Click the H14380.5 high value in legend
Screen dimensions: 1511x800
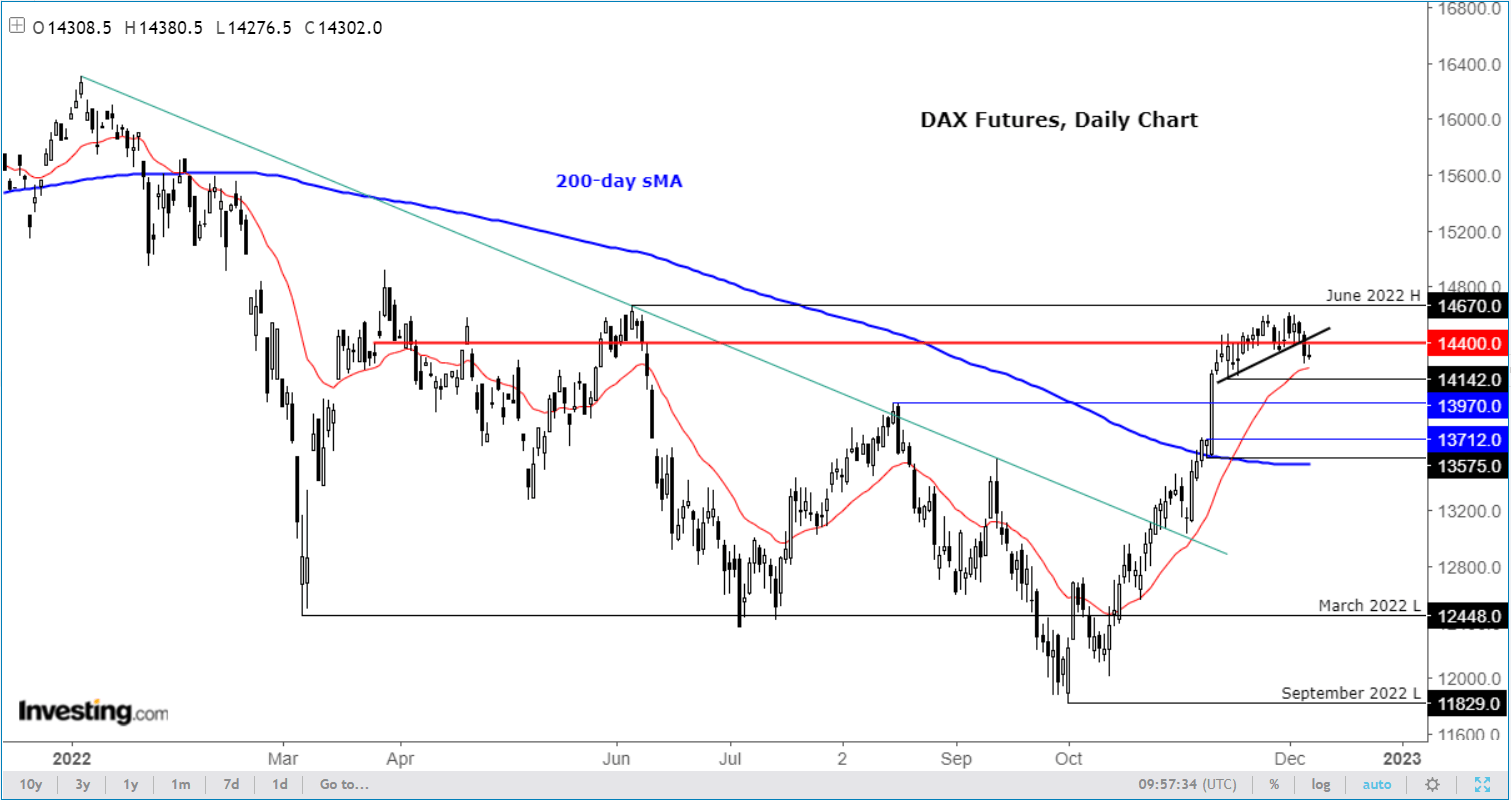(165, 29)
